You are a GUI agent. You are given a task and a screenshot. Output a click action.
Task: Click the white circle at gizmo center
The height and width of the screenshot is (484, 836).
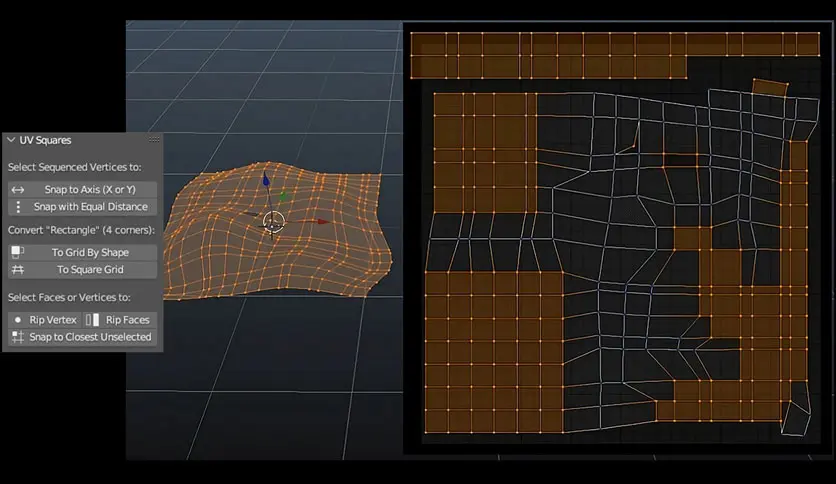tap(274, 221)
